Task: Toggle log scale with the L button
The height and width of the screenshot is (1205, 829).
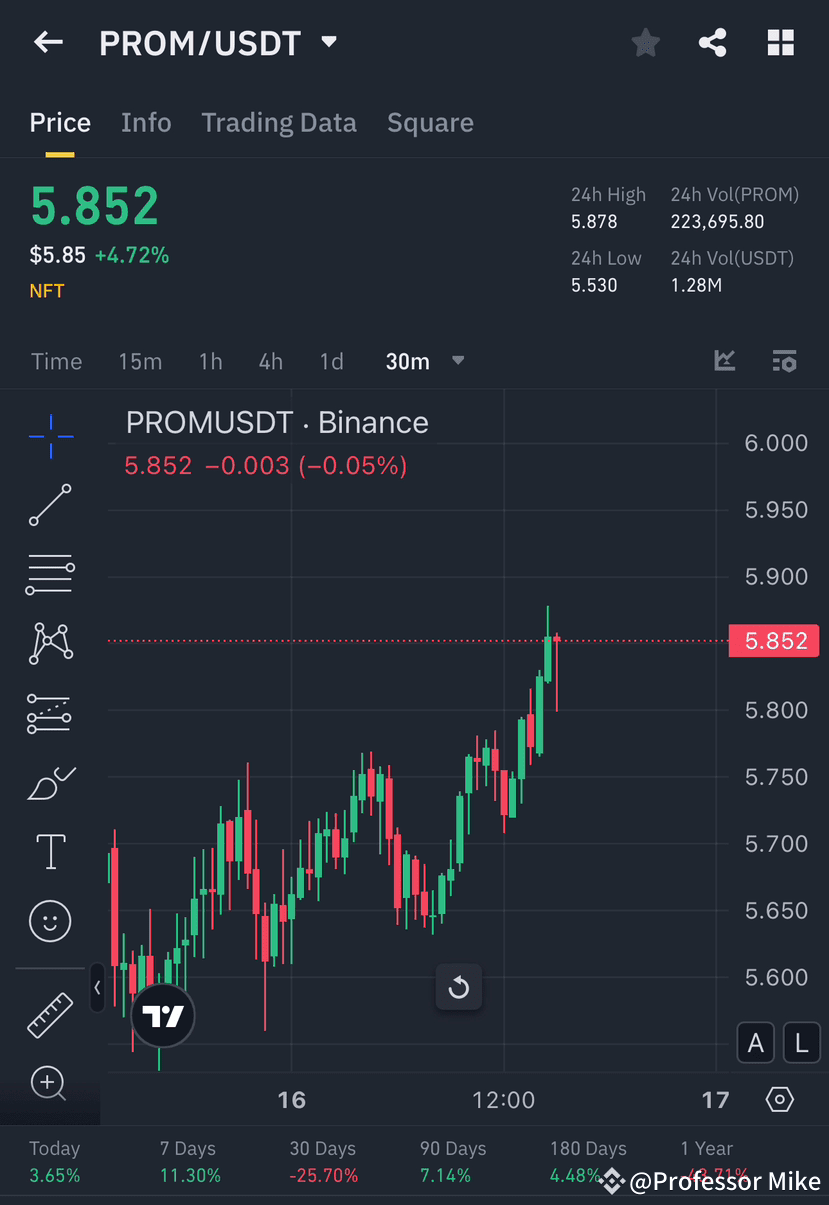Action: tap(801, 1042)
